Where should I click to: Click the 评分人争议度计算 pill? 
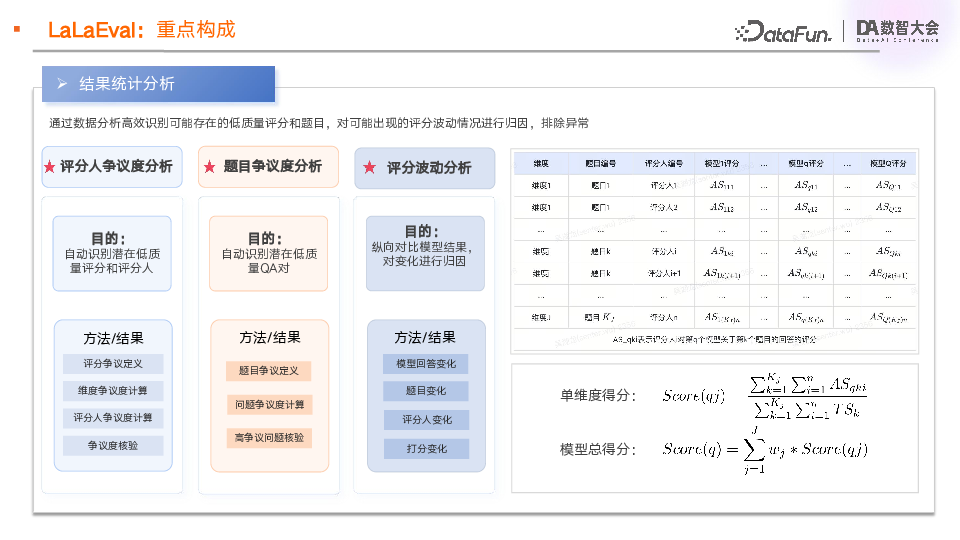[113, 418]
